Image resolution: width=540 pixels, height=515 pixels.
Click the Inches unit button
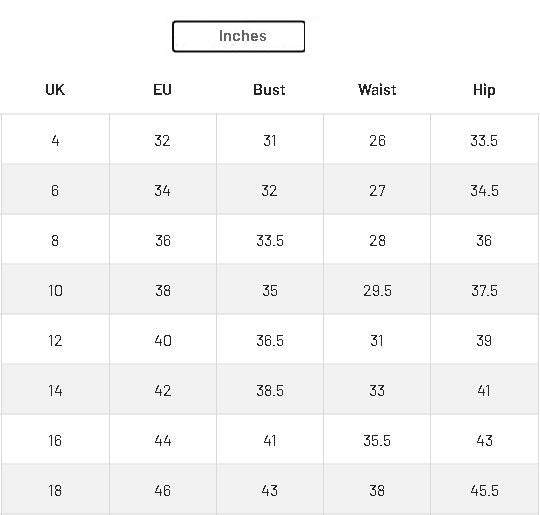(238, 36)
